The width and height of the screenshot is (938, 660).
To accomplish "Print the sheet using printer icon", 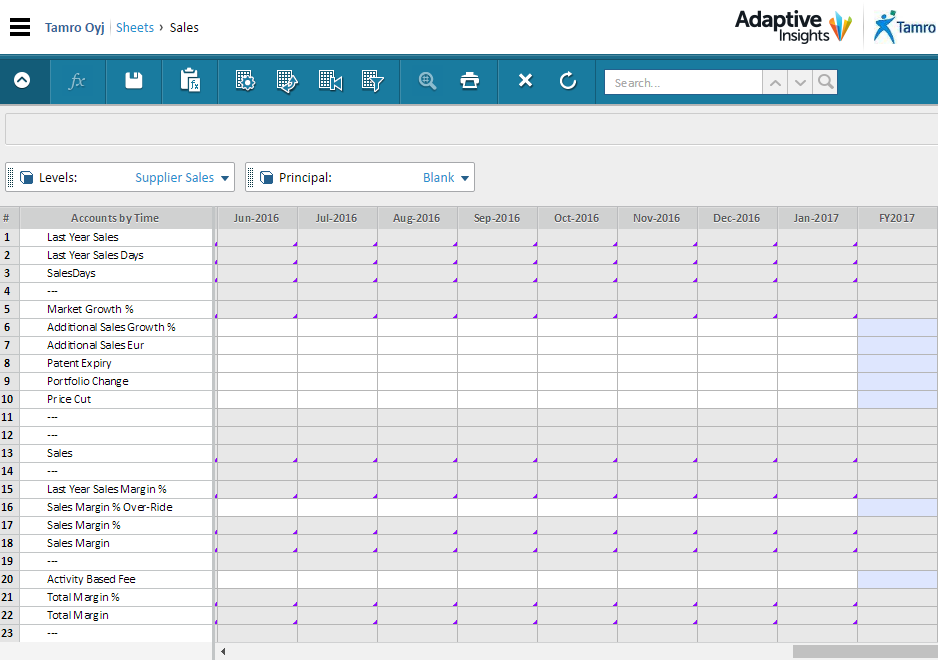I will [470, 80].
